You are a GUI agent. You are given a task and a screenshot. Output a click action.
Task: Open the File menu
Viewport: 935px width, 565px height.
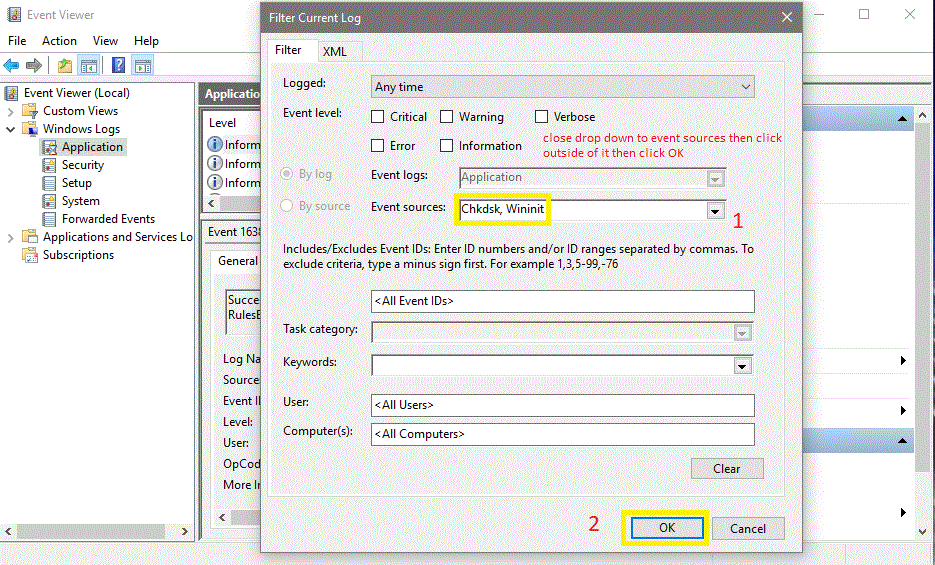coord(17,41)
